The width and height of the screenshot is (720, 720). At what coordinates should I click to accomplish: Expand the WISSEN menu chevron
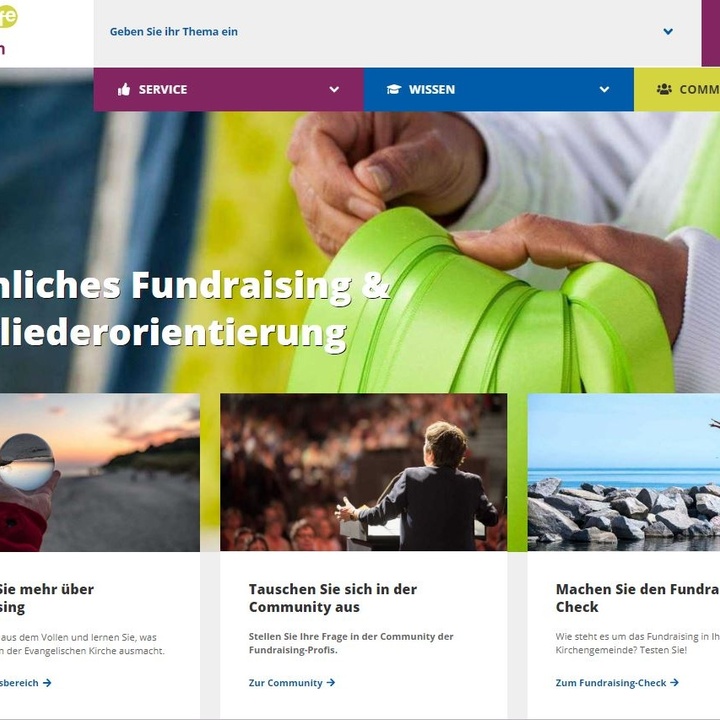click(x=604, y=90)
